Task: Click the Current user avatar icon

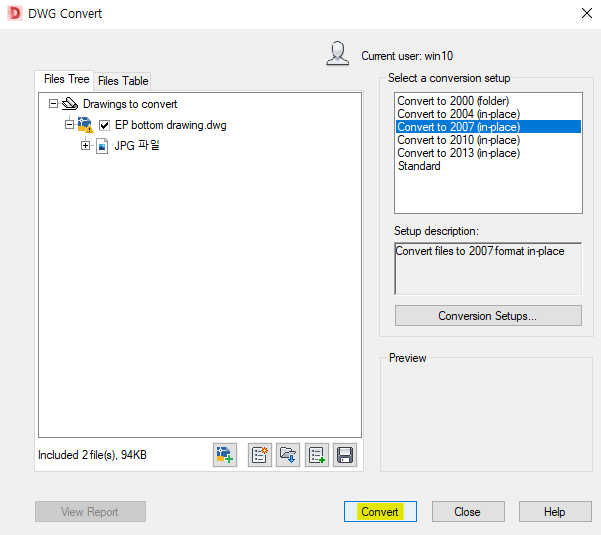Action: pyautogui.click(x=338, y=54)
